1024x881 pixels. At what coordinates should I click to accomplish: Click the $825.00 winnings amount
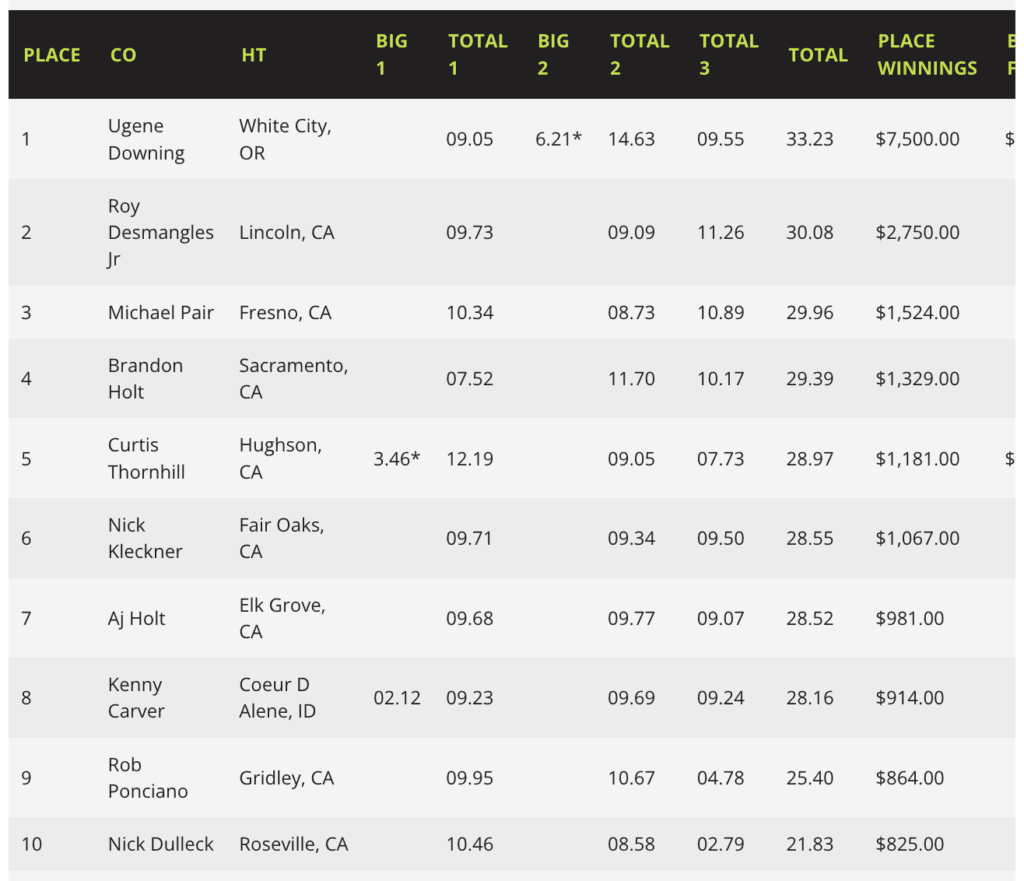(909, 844)
